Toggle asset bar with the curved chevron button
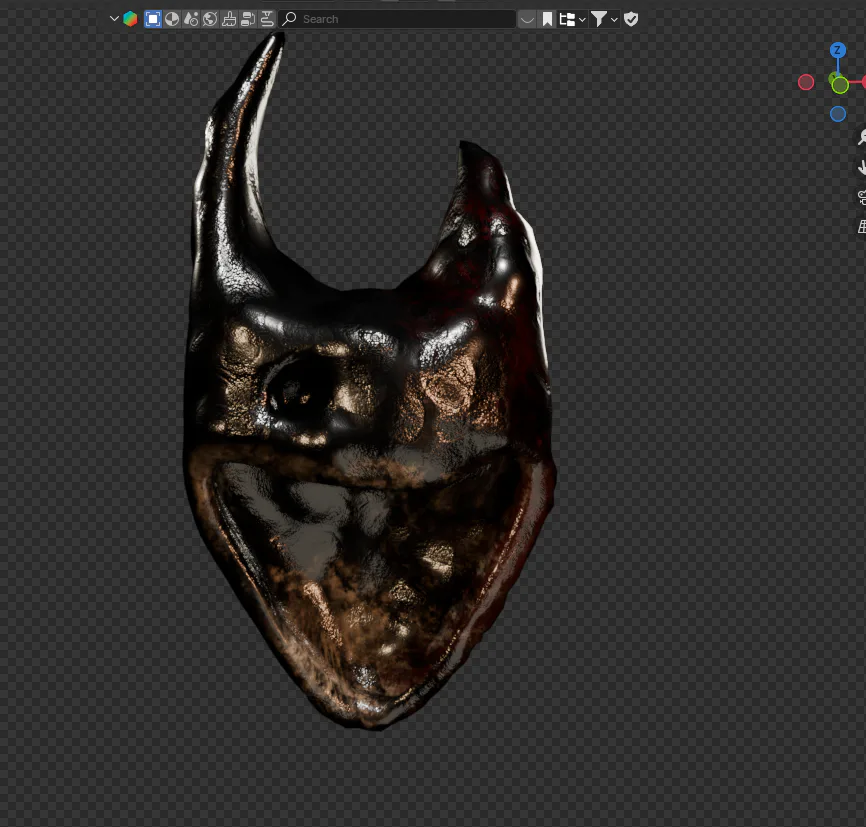The image size is (866, 827). coord(527,19)
